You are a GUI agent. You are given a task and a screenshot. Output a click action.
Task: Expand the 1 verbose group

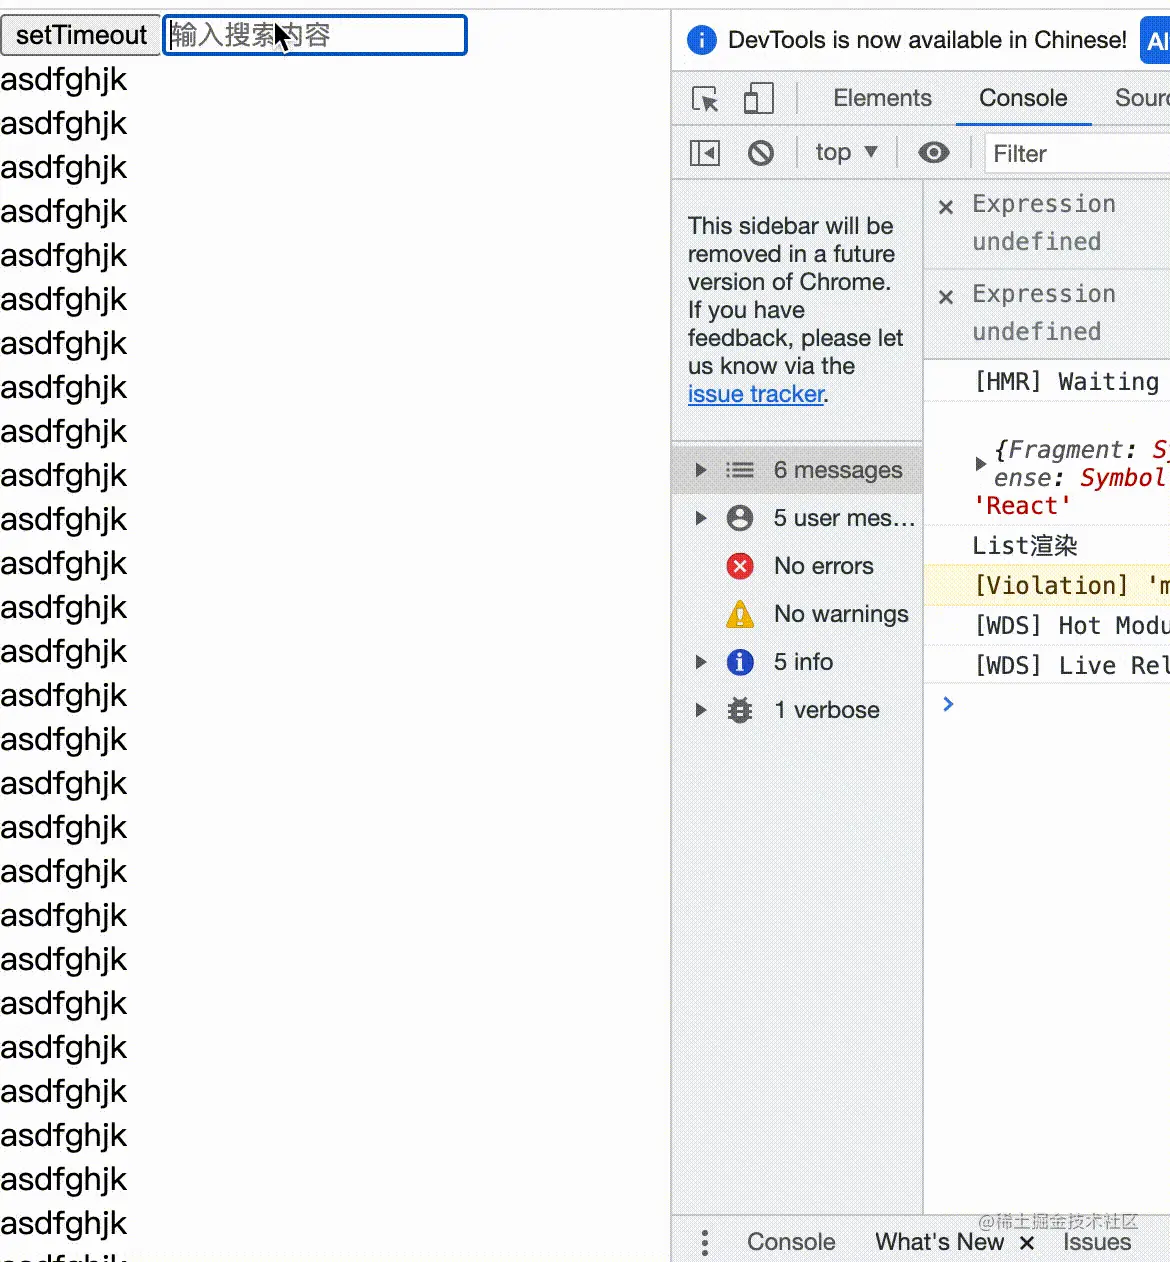point(701,710)
